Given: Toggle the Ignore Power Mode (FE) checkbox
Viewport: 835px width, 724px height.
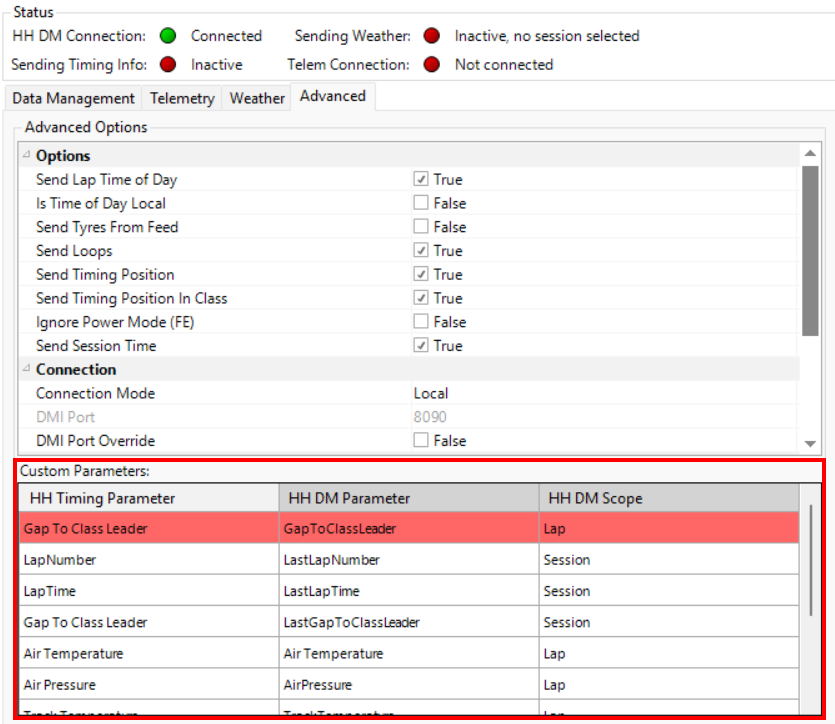Looking at the screenshot, I should tap(422, 322).
